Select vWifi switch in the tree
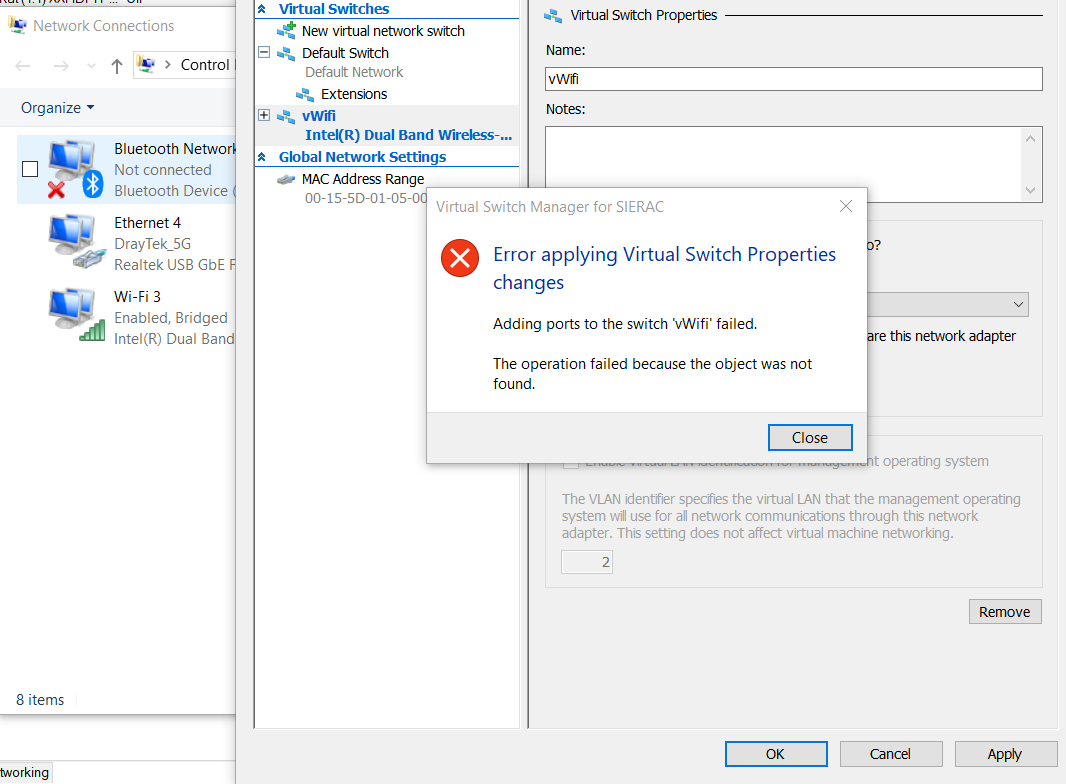Screen dimensions: 1066x784 [x=319, y=116]
